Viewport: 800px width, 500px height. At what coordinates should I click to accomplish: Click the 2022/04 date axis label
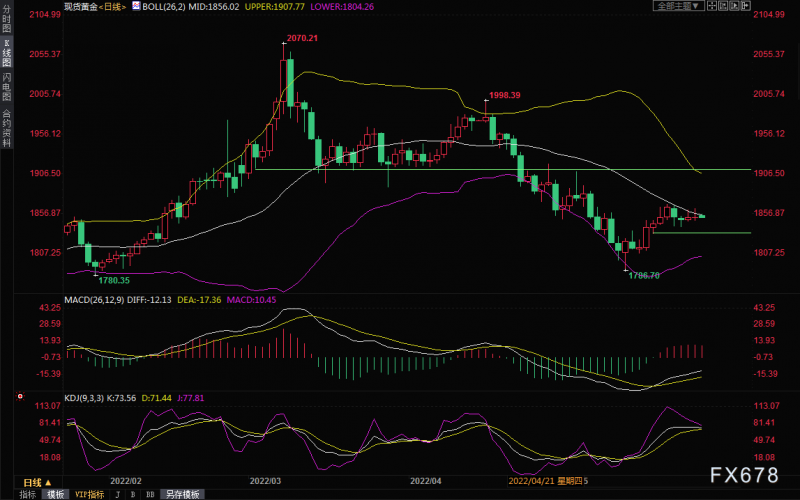point(426,481)
